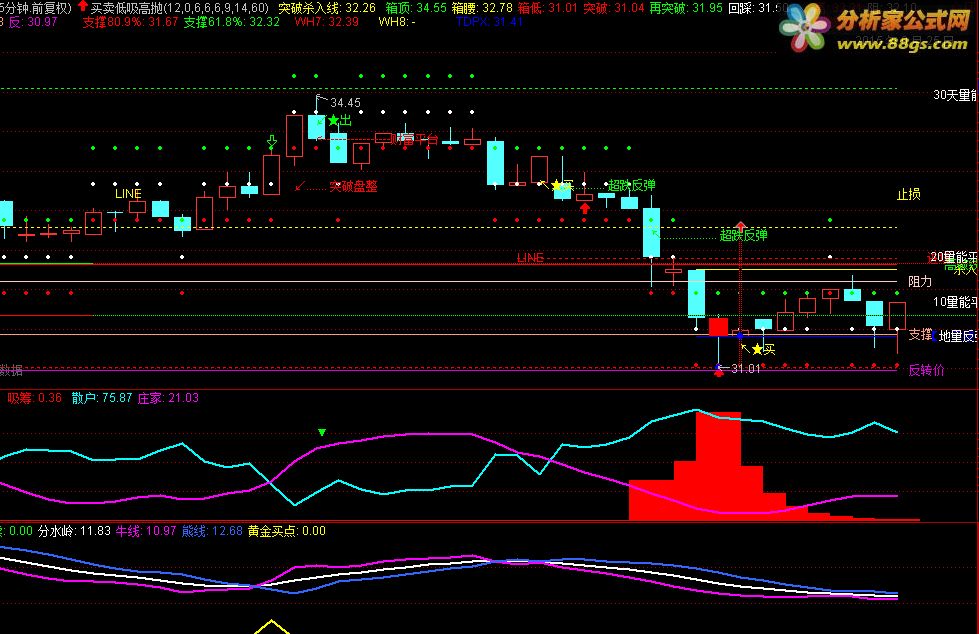Select the 庄家: 21.03 readout

[x=168, y=398]
